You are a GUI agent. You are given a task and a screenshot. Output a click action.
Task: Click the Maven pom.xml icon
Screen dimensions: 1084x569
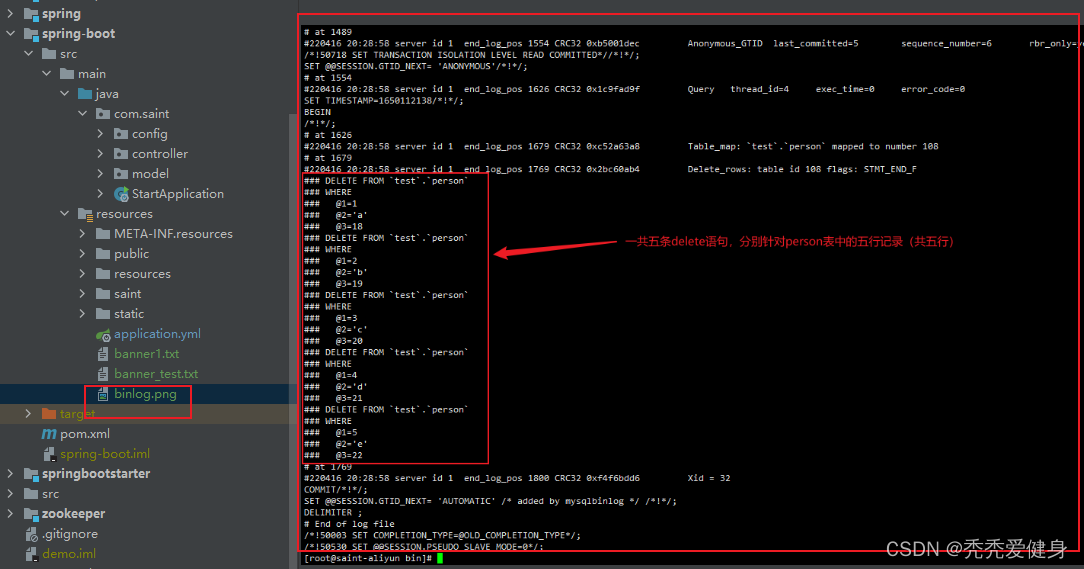(49, 434)
